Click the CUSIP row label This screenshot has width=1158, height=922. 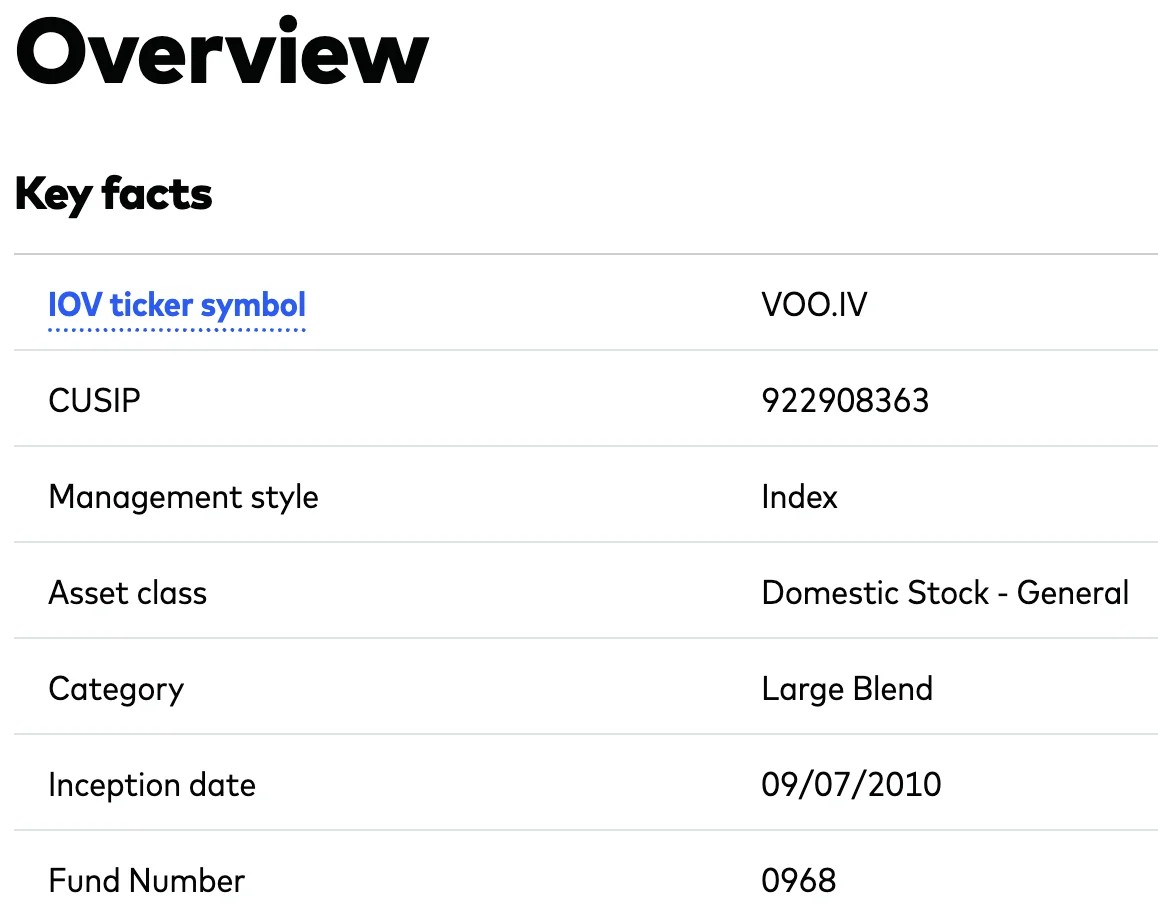click(94, 401)
